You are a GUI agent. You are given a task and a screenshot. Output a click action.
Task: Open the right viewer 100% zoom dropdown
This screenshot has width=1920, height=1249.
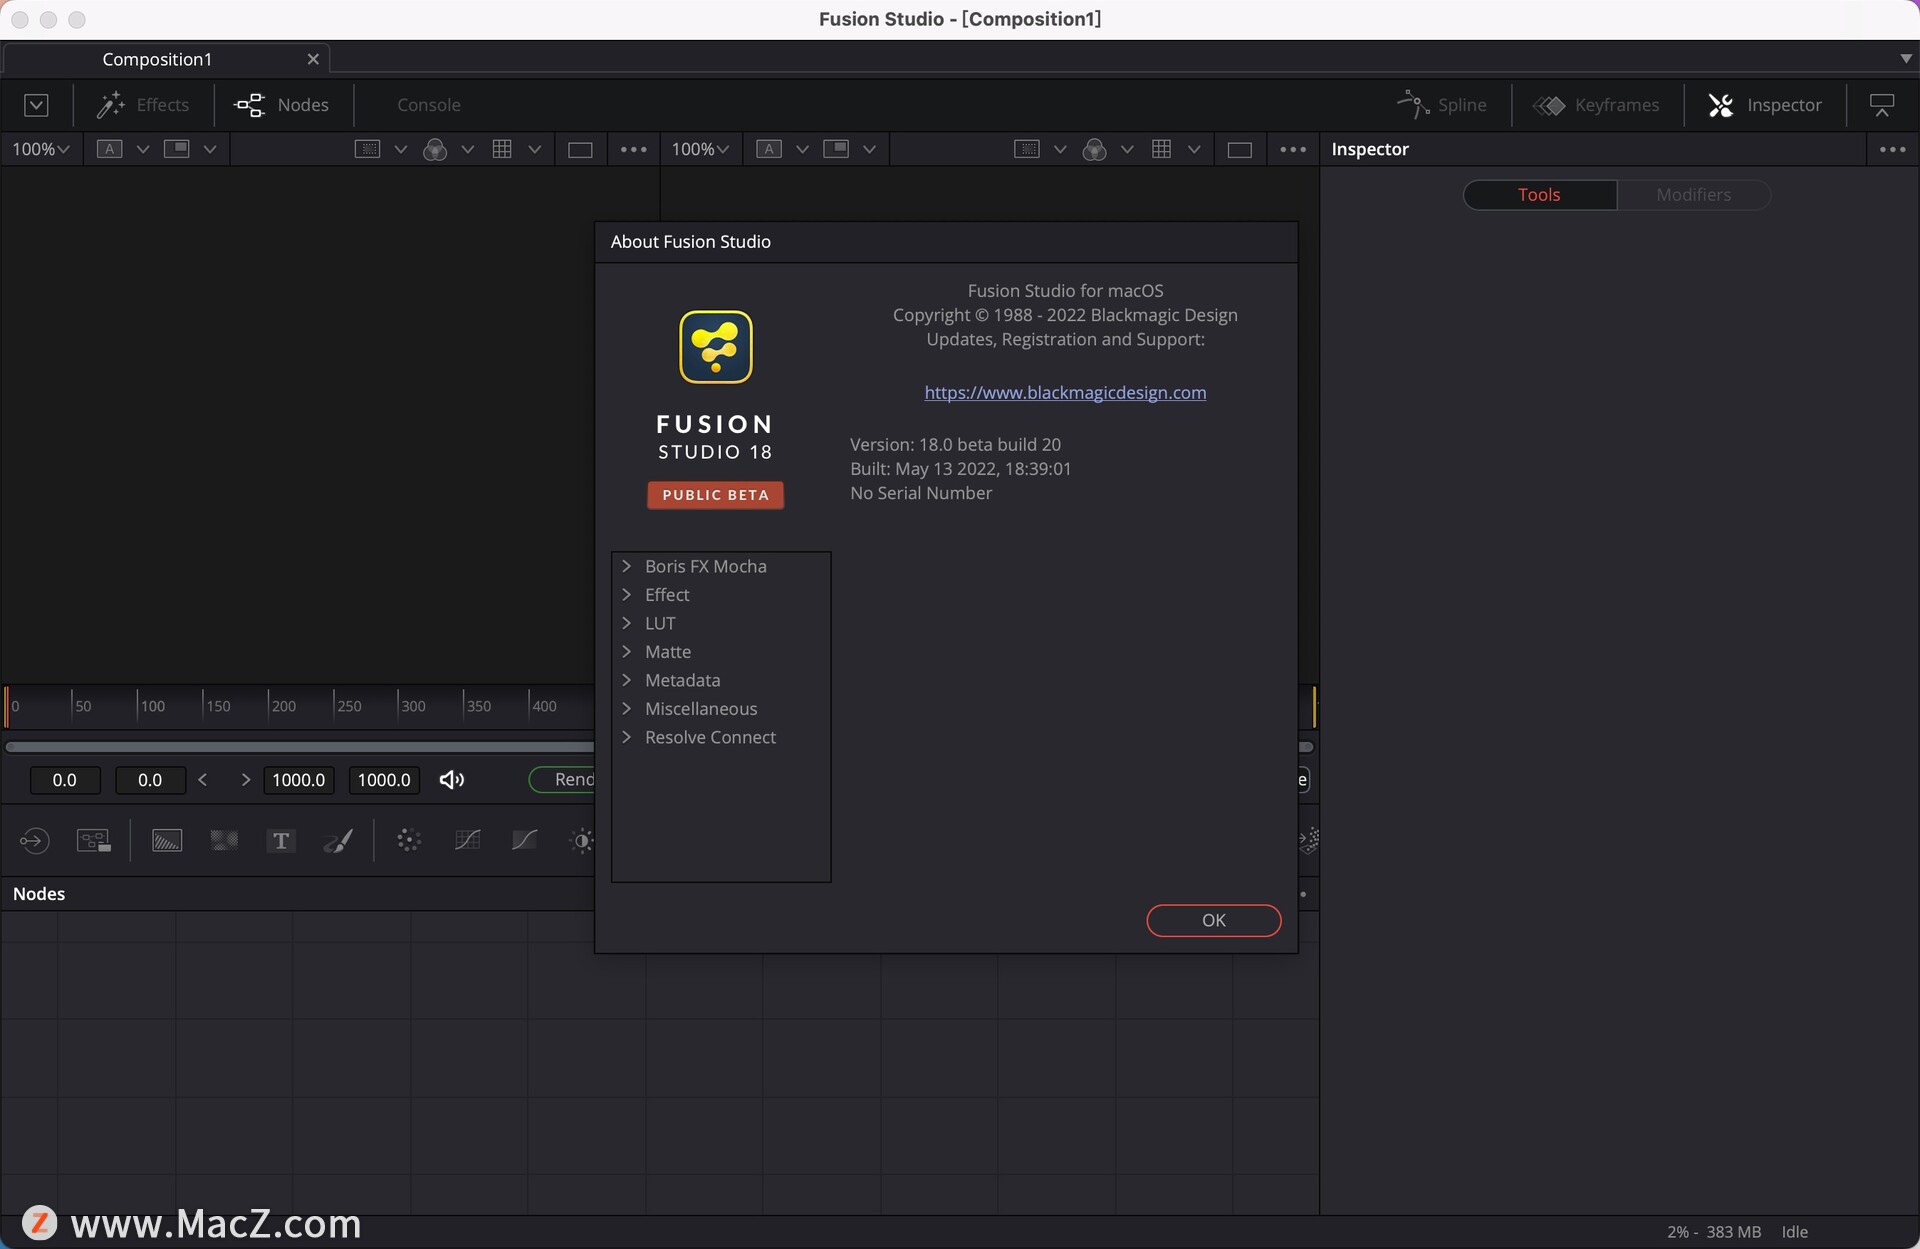(700, 149)
